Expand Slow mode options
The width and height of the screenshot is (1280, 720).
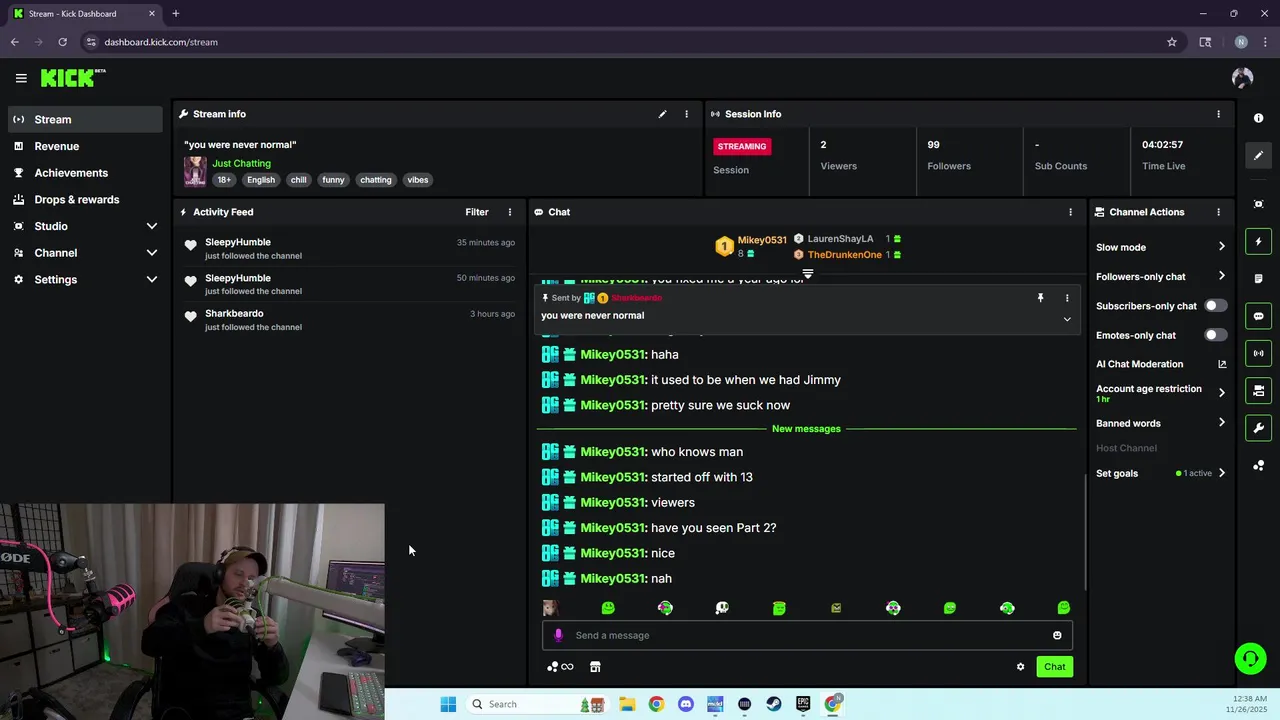(1161, 247)
